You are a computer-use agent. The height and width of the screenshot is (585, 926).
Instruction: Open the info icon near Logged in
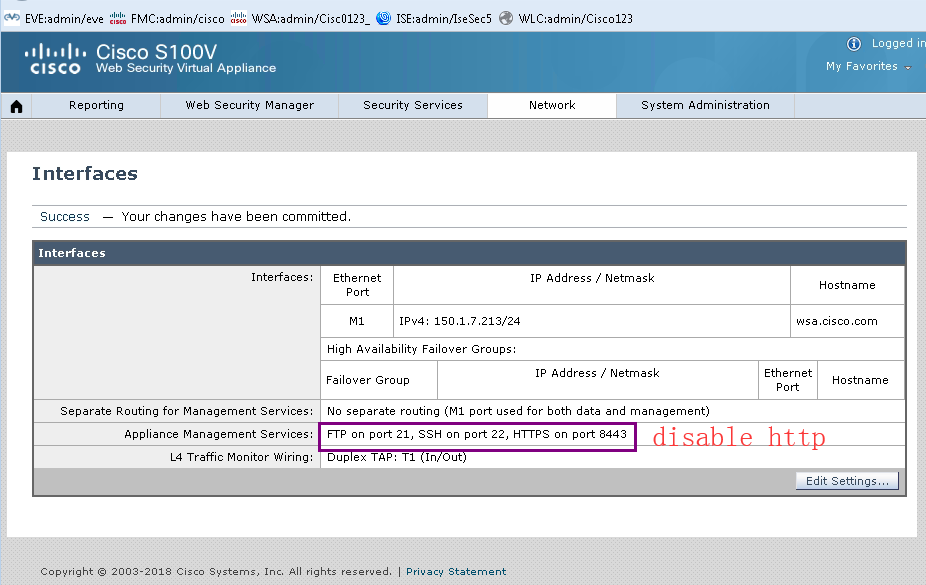(x=852, y=43)
